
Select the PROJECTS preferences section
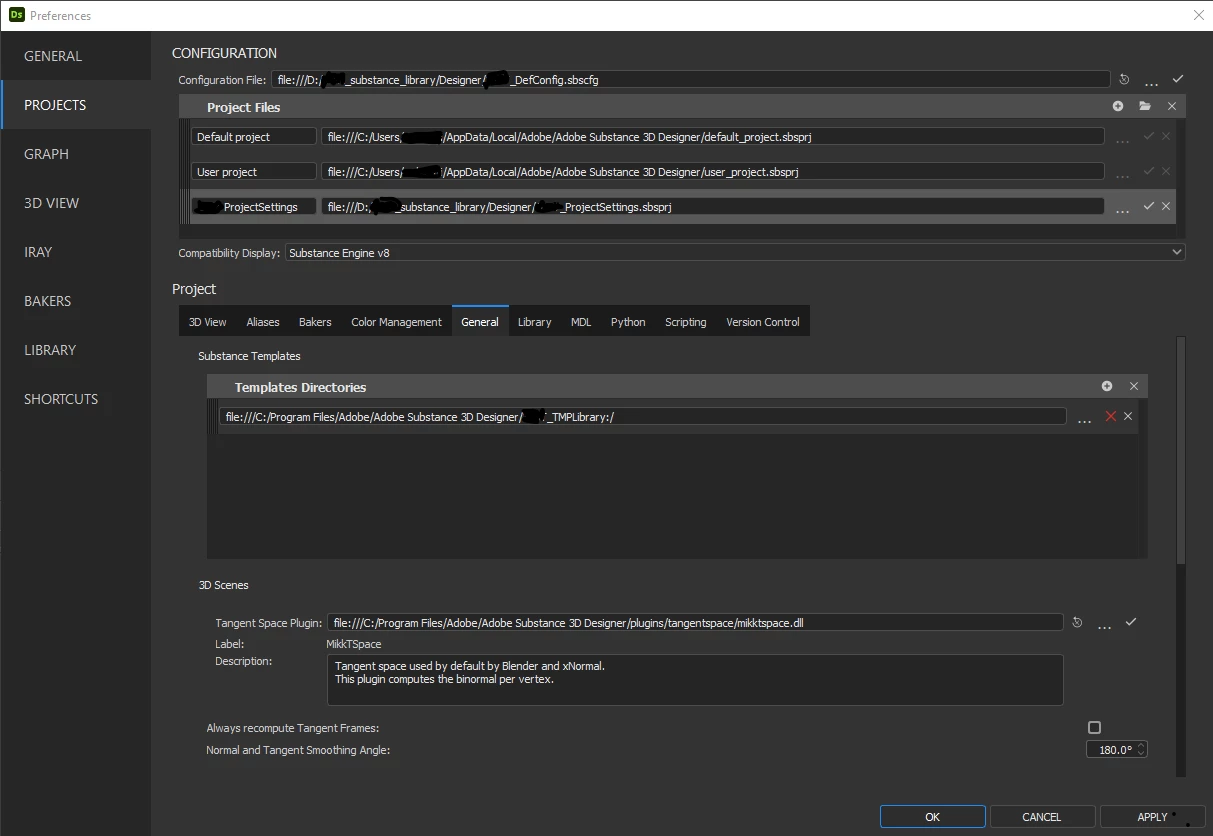tap(75, 105)
